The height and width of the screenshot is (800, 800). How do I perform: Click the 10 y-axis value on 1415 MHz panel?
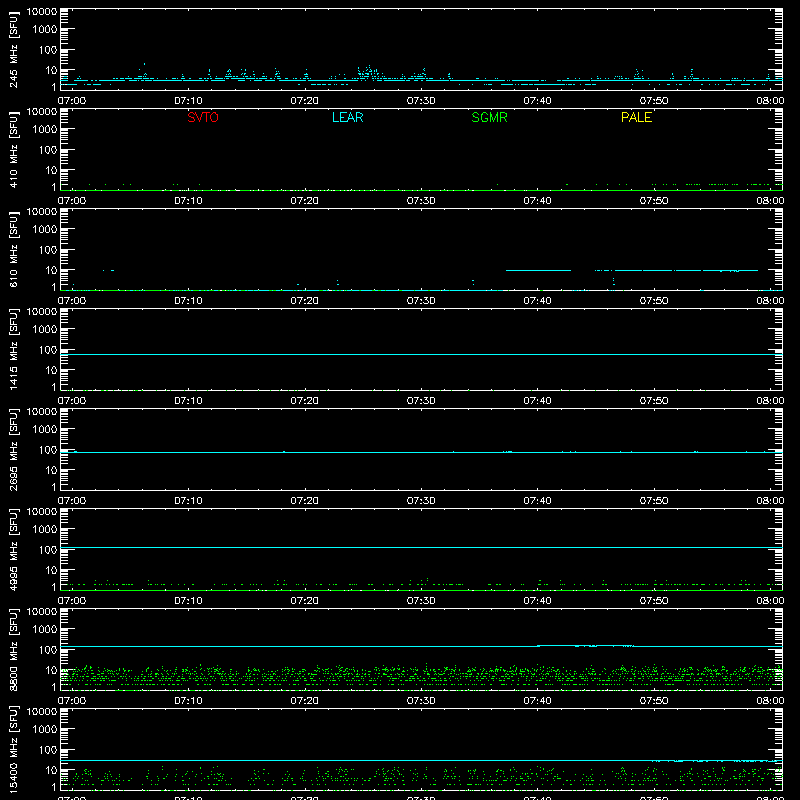51,370
